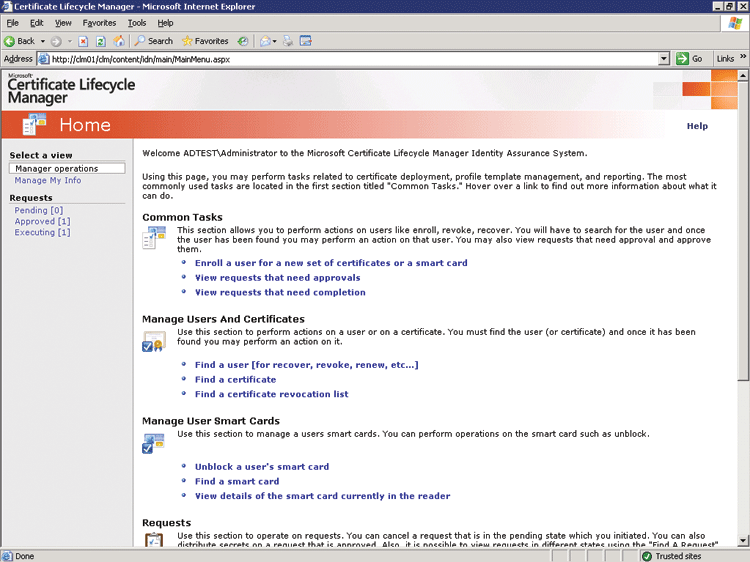Click Unblock a user's smart card
The image size is (750, 562).
click(262, 467)
